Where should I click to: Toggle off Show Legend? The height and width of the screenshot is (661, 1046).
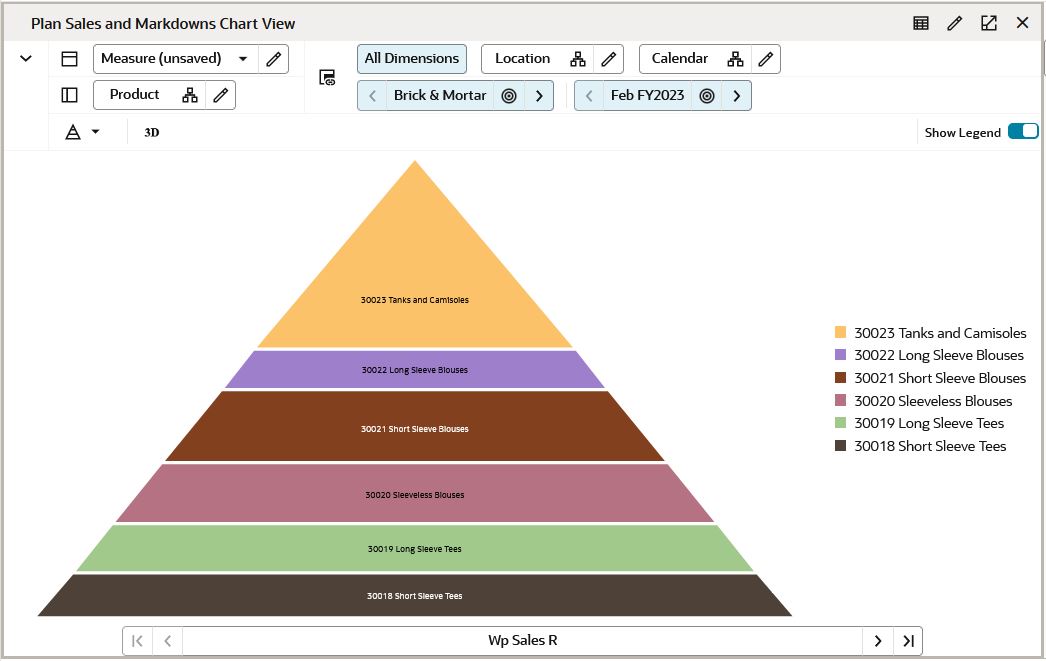(x=1024, y=131)
